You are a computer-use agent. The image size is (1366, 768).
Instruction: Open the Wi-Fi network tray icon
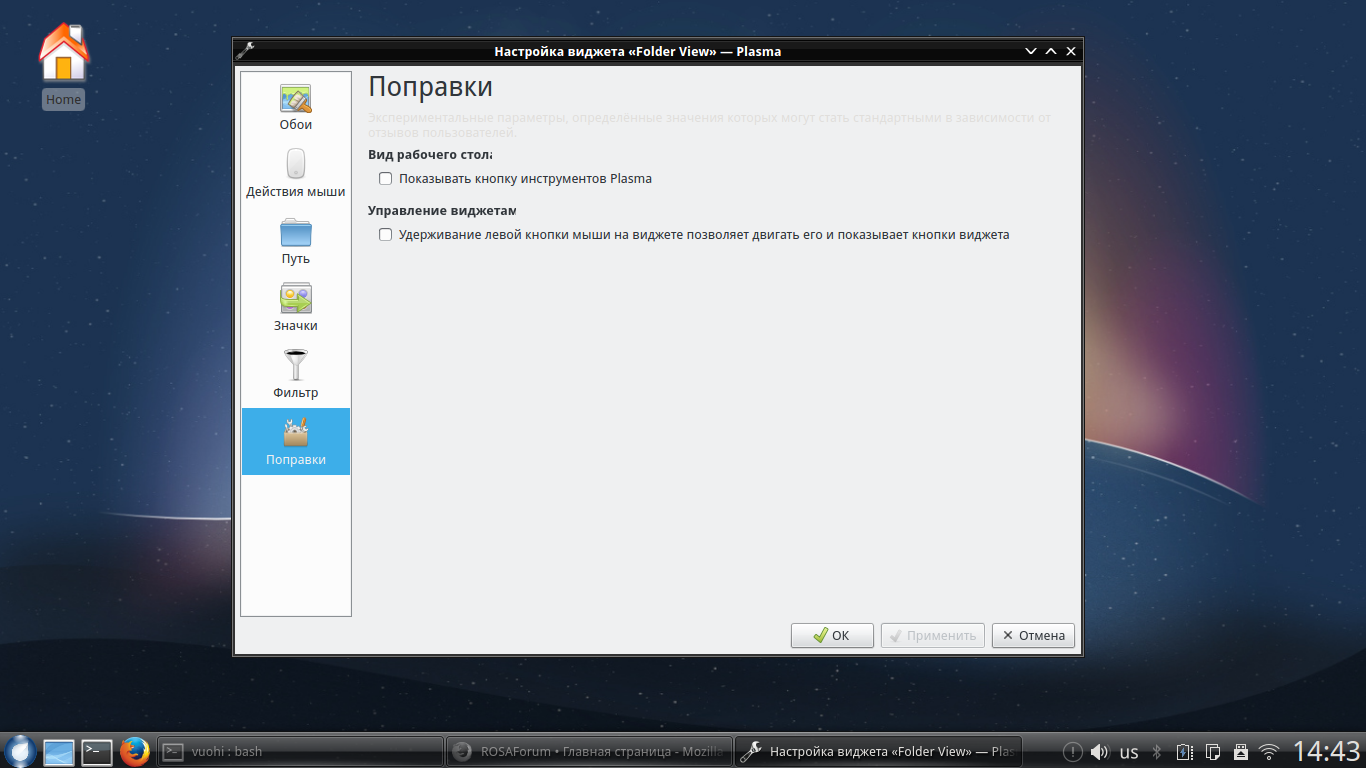(1269, 751)
